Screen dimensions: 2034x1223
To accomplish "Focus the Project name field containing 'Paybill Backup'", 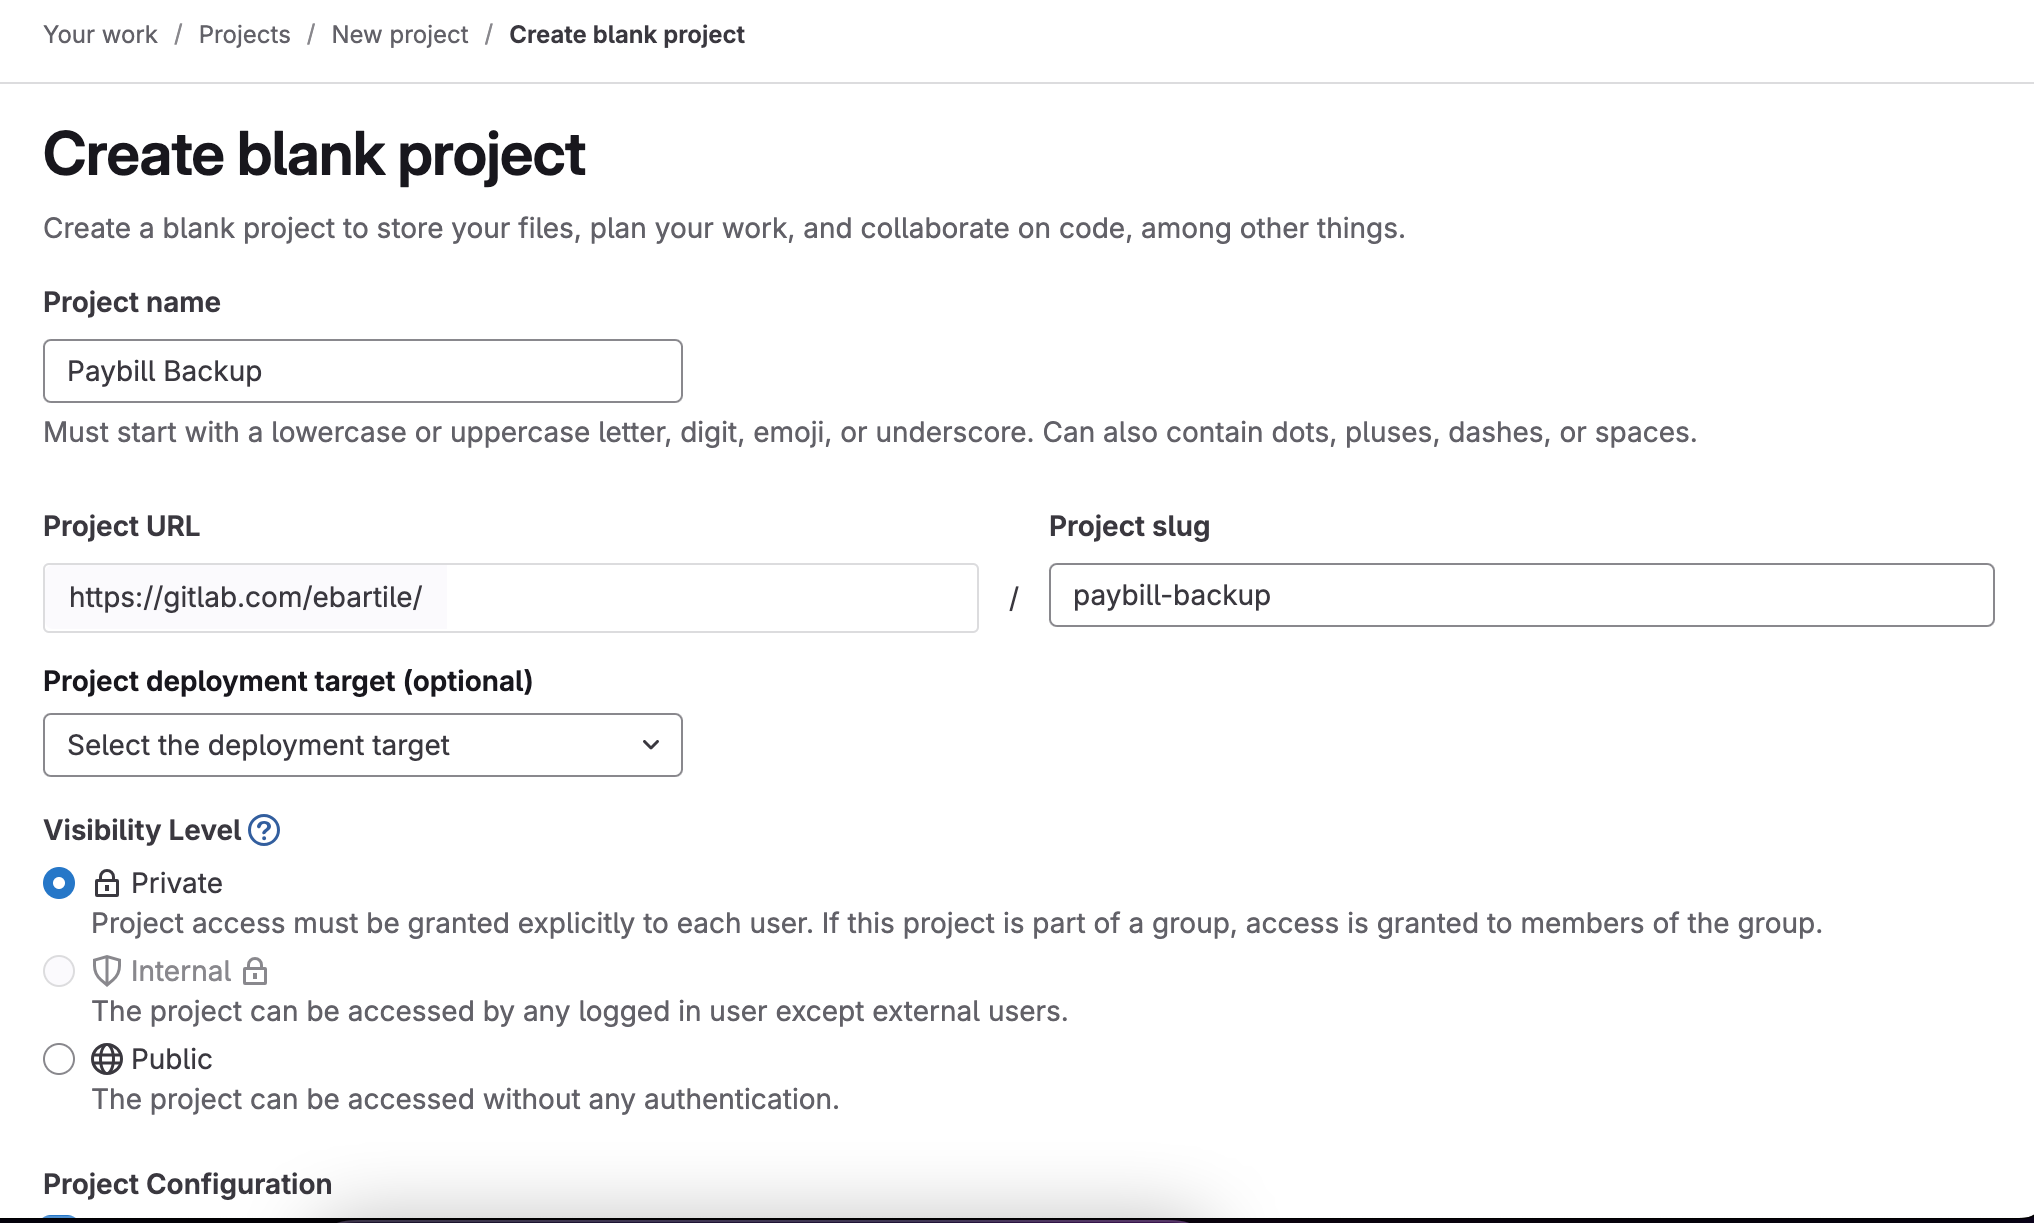I will pyautogui.click(x=362, y=371).
